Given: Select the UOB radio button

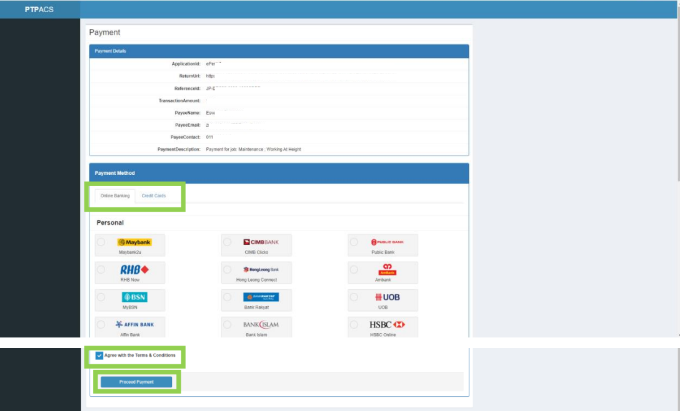Looking at the screenshot, I should coord(354,297).
